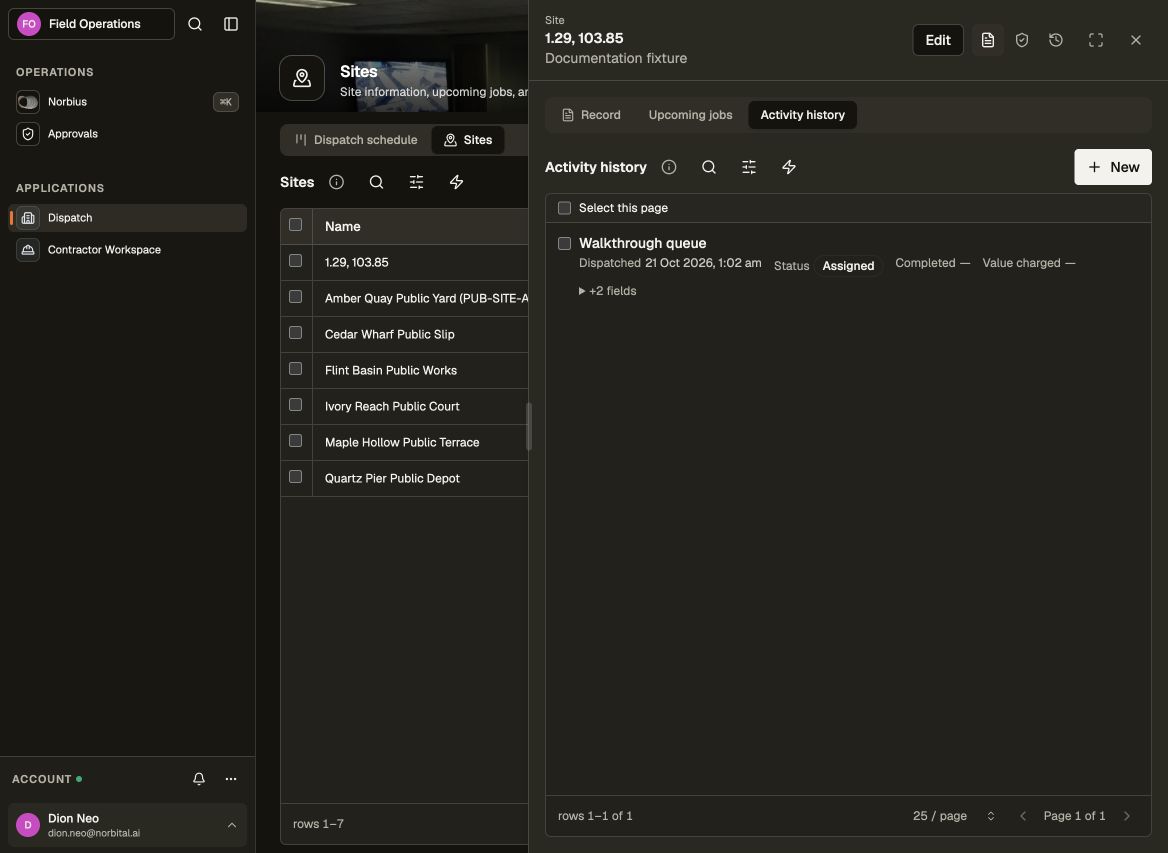Search within Sites table
1168x853 pixels.
click(x=376, y=182)
